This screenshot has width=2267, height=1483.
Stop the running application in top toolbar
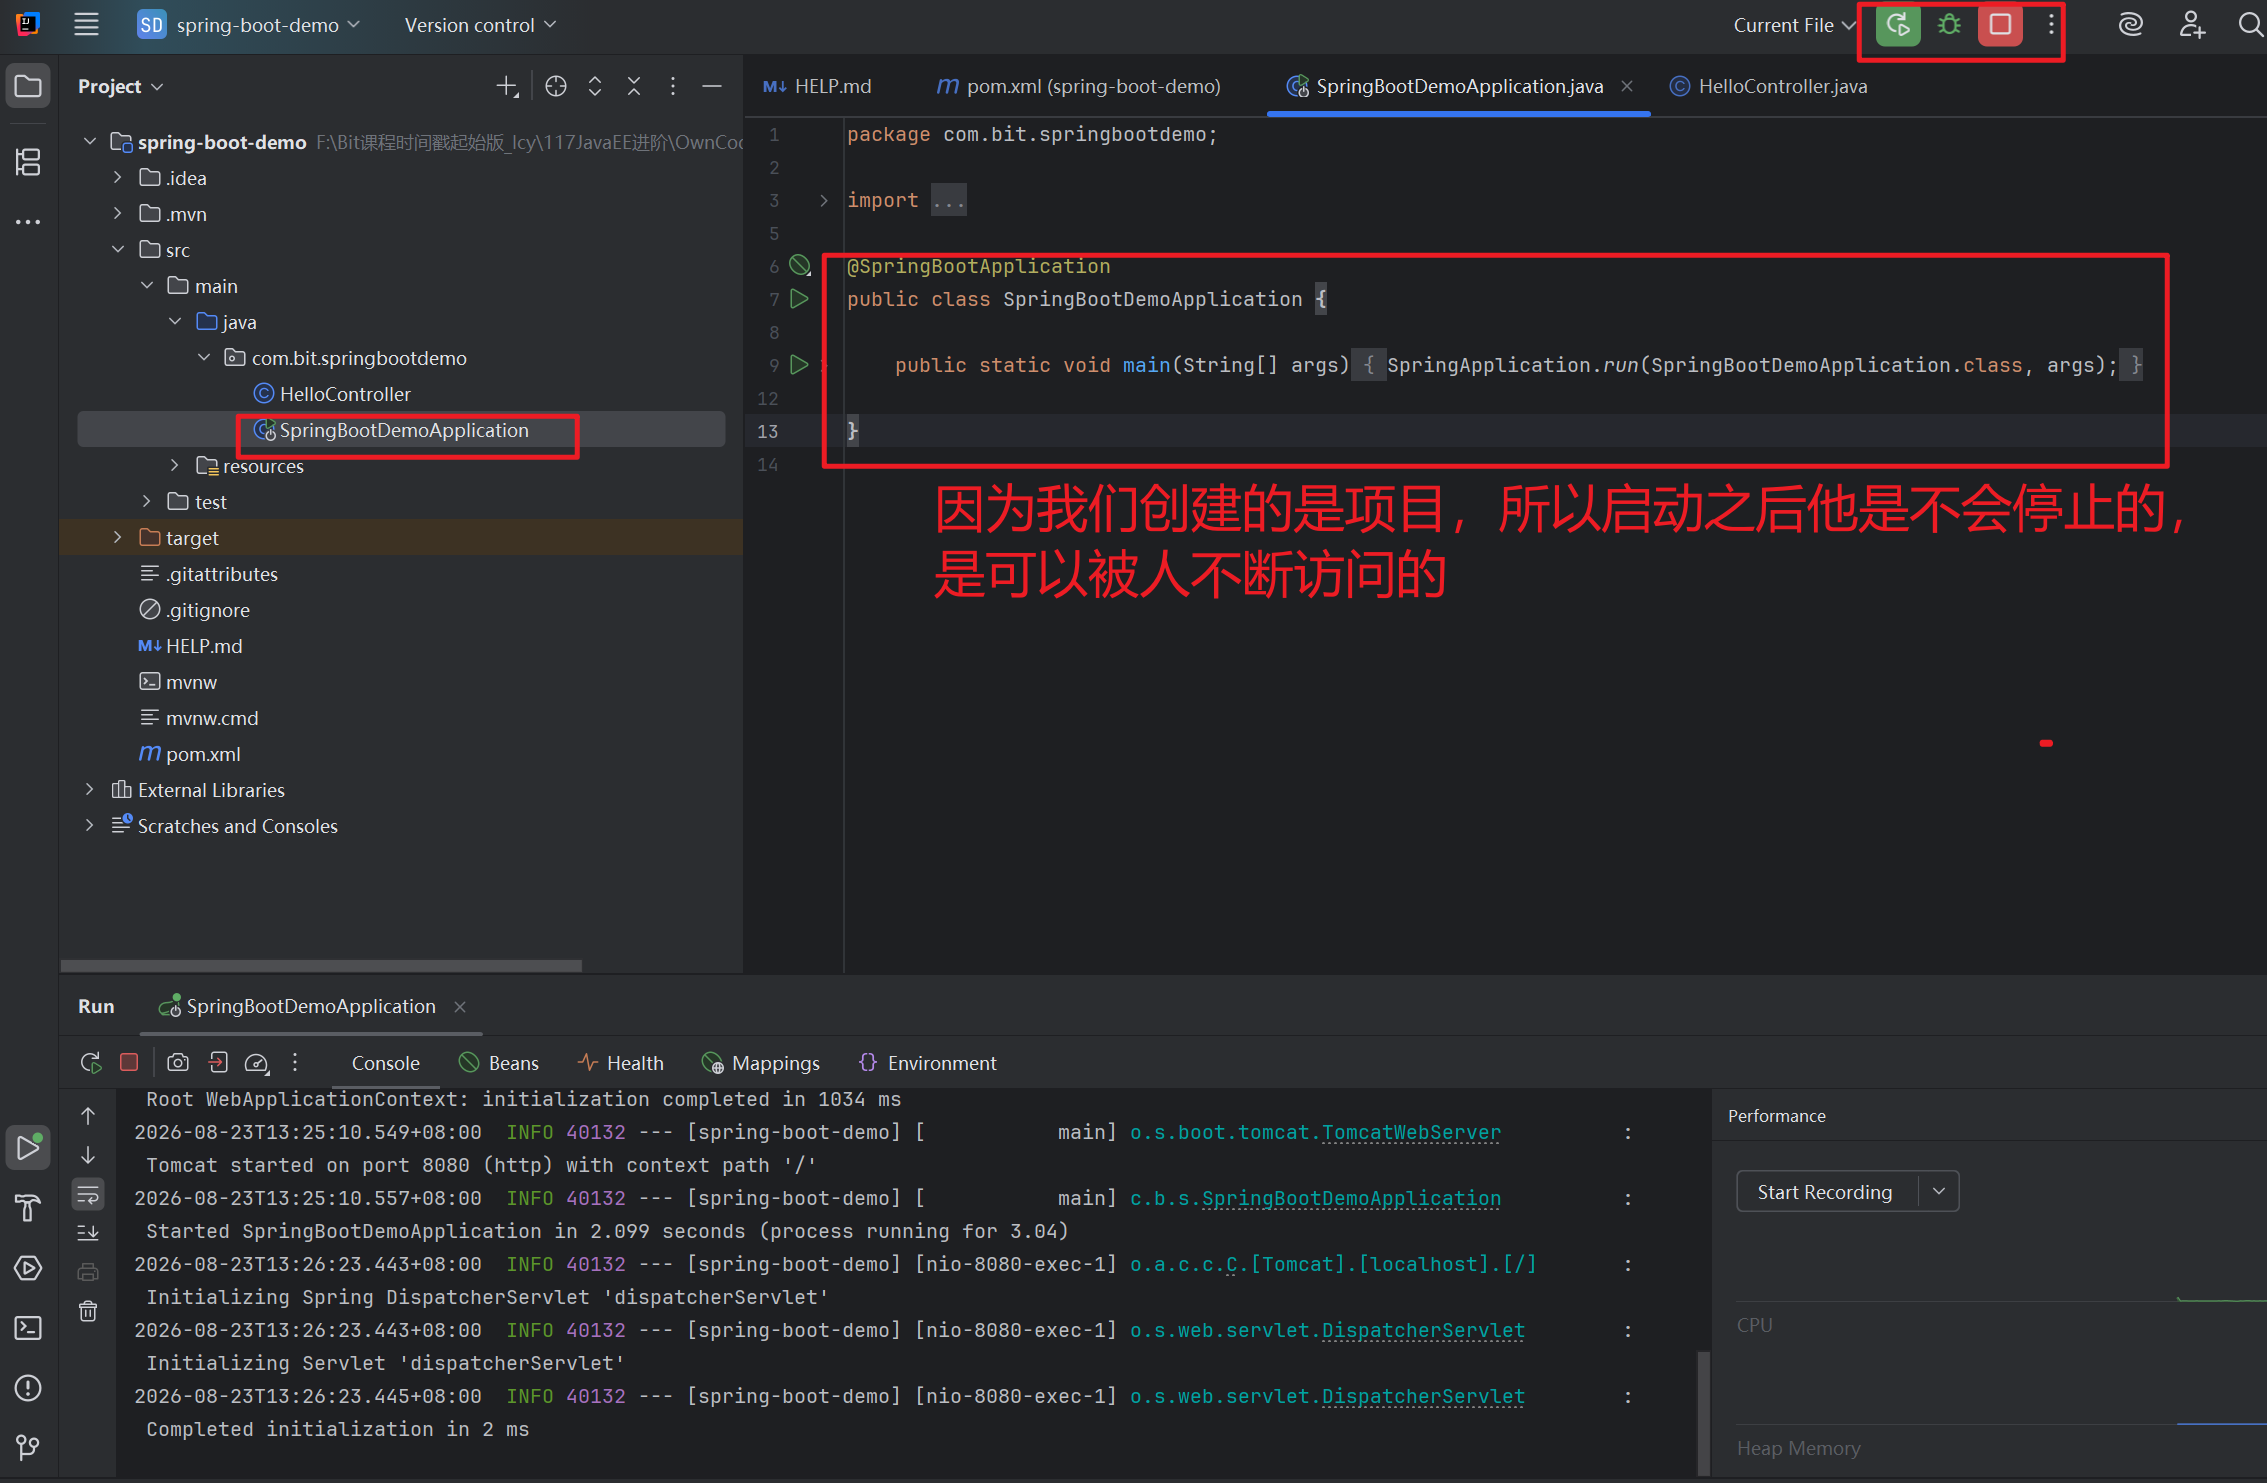pos(2000,25)
